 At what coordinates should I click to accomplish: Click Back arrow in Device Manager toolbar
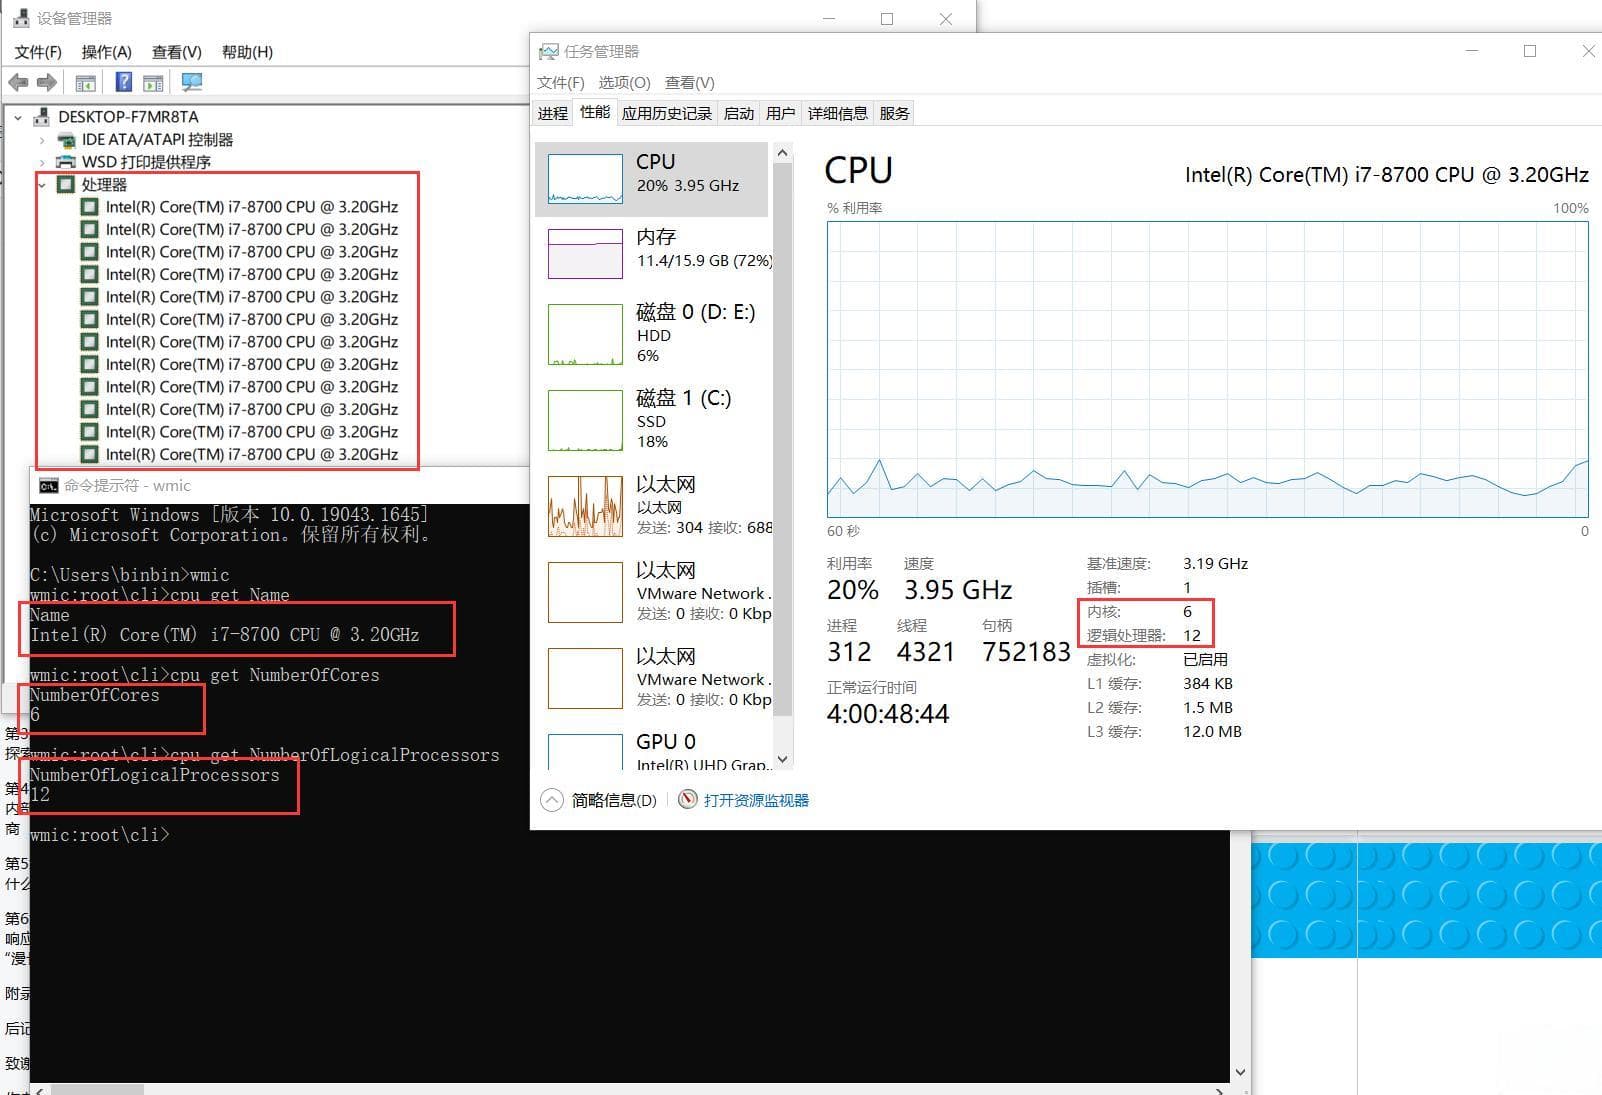coord(18,83)
